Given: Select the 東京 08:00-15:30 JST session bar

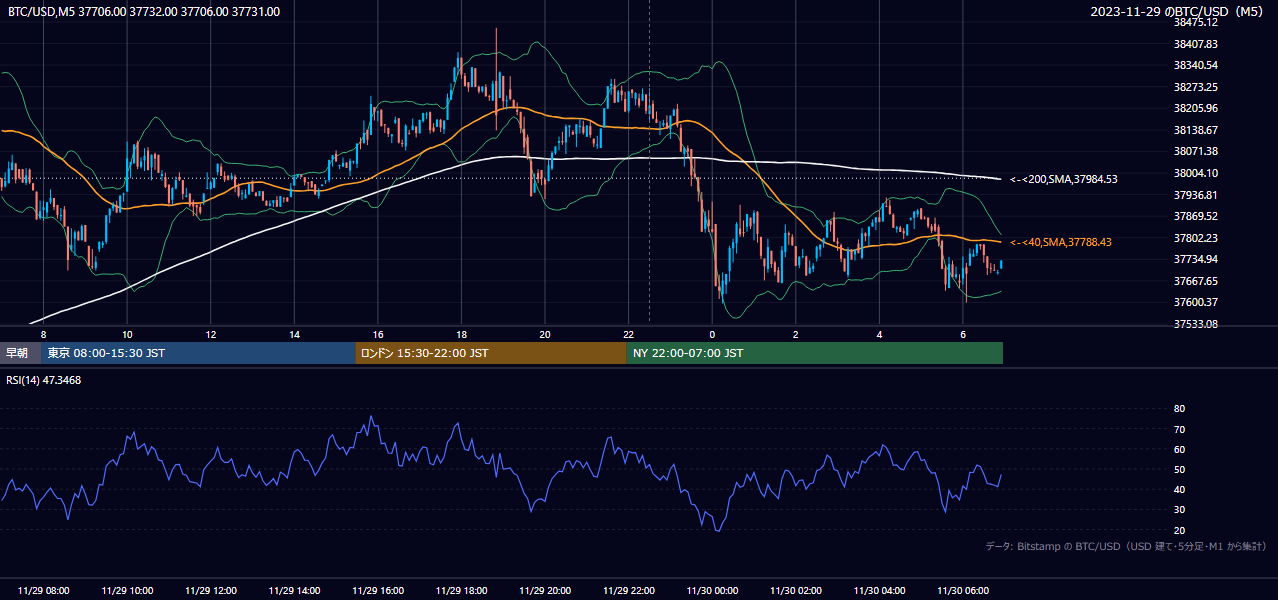Looking at the screenshot, I should [198, 353].
